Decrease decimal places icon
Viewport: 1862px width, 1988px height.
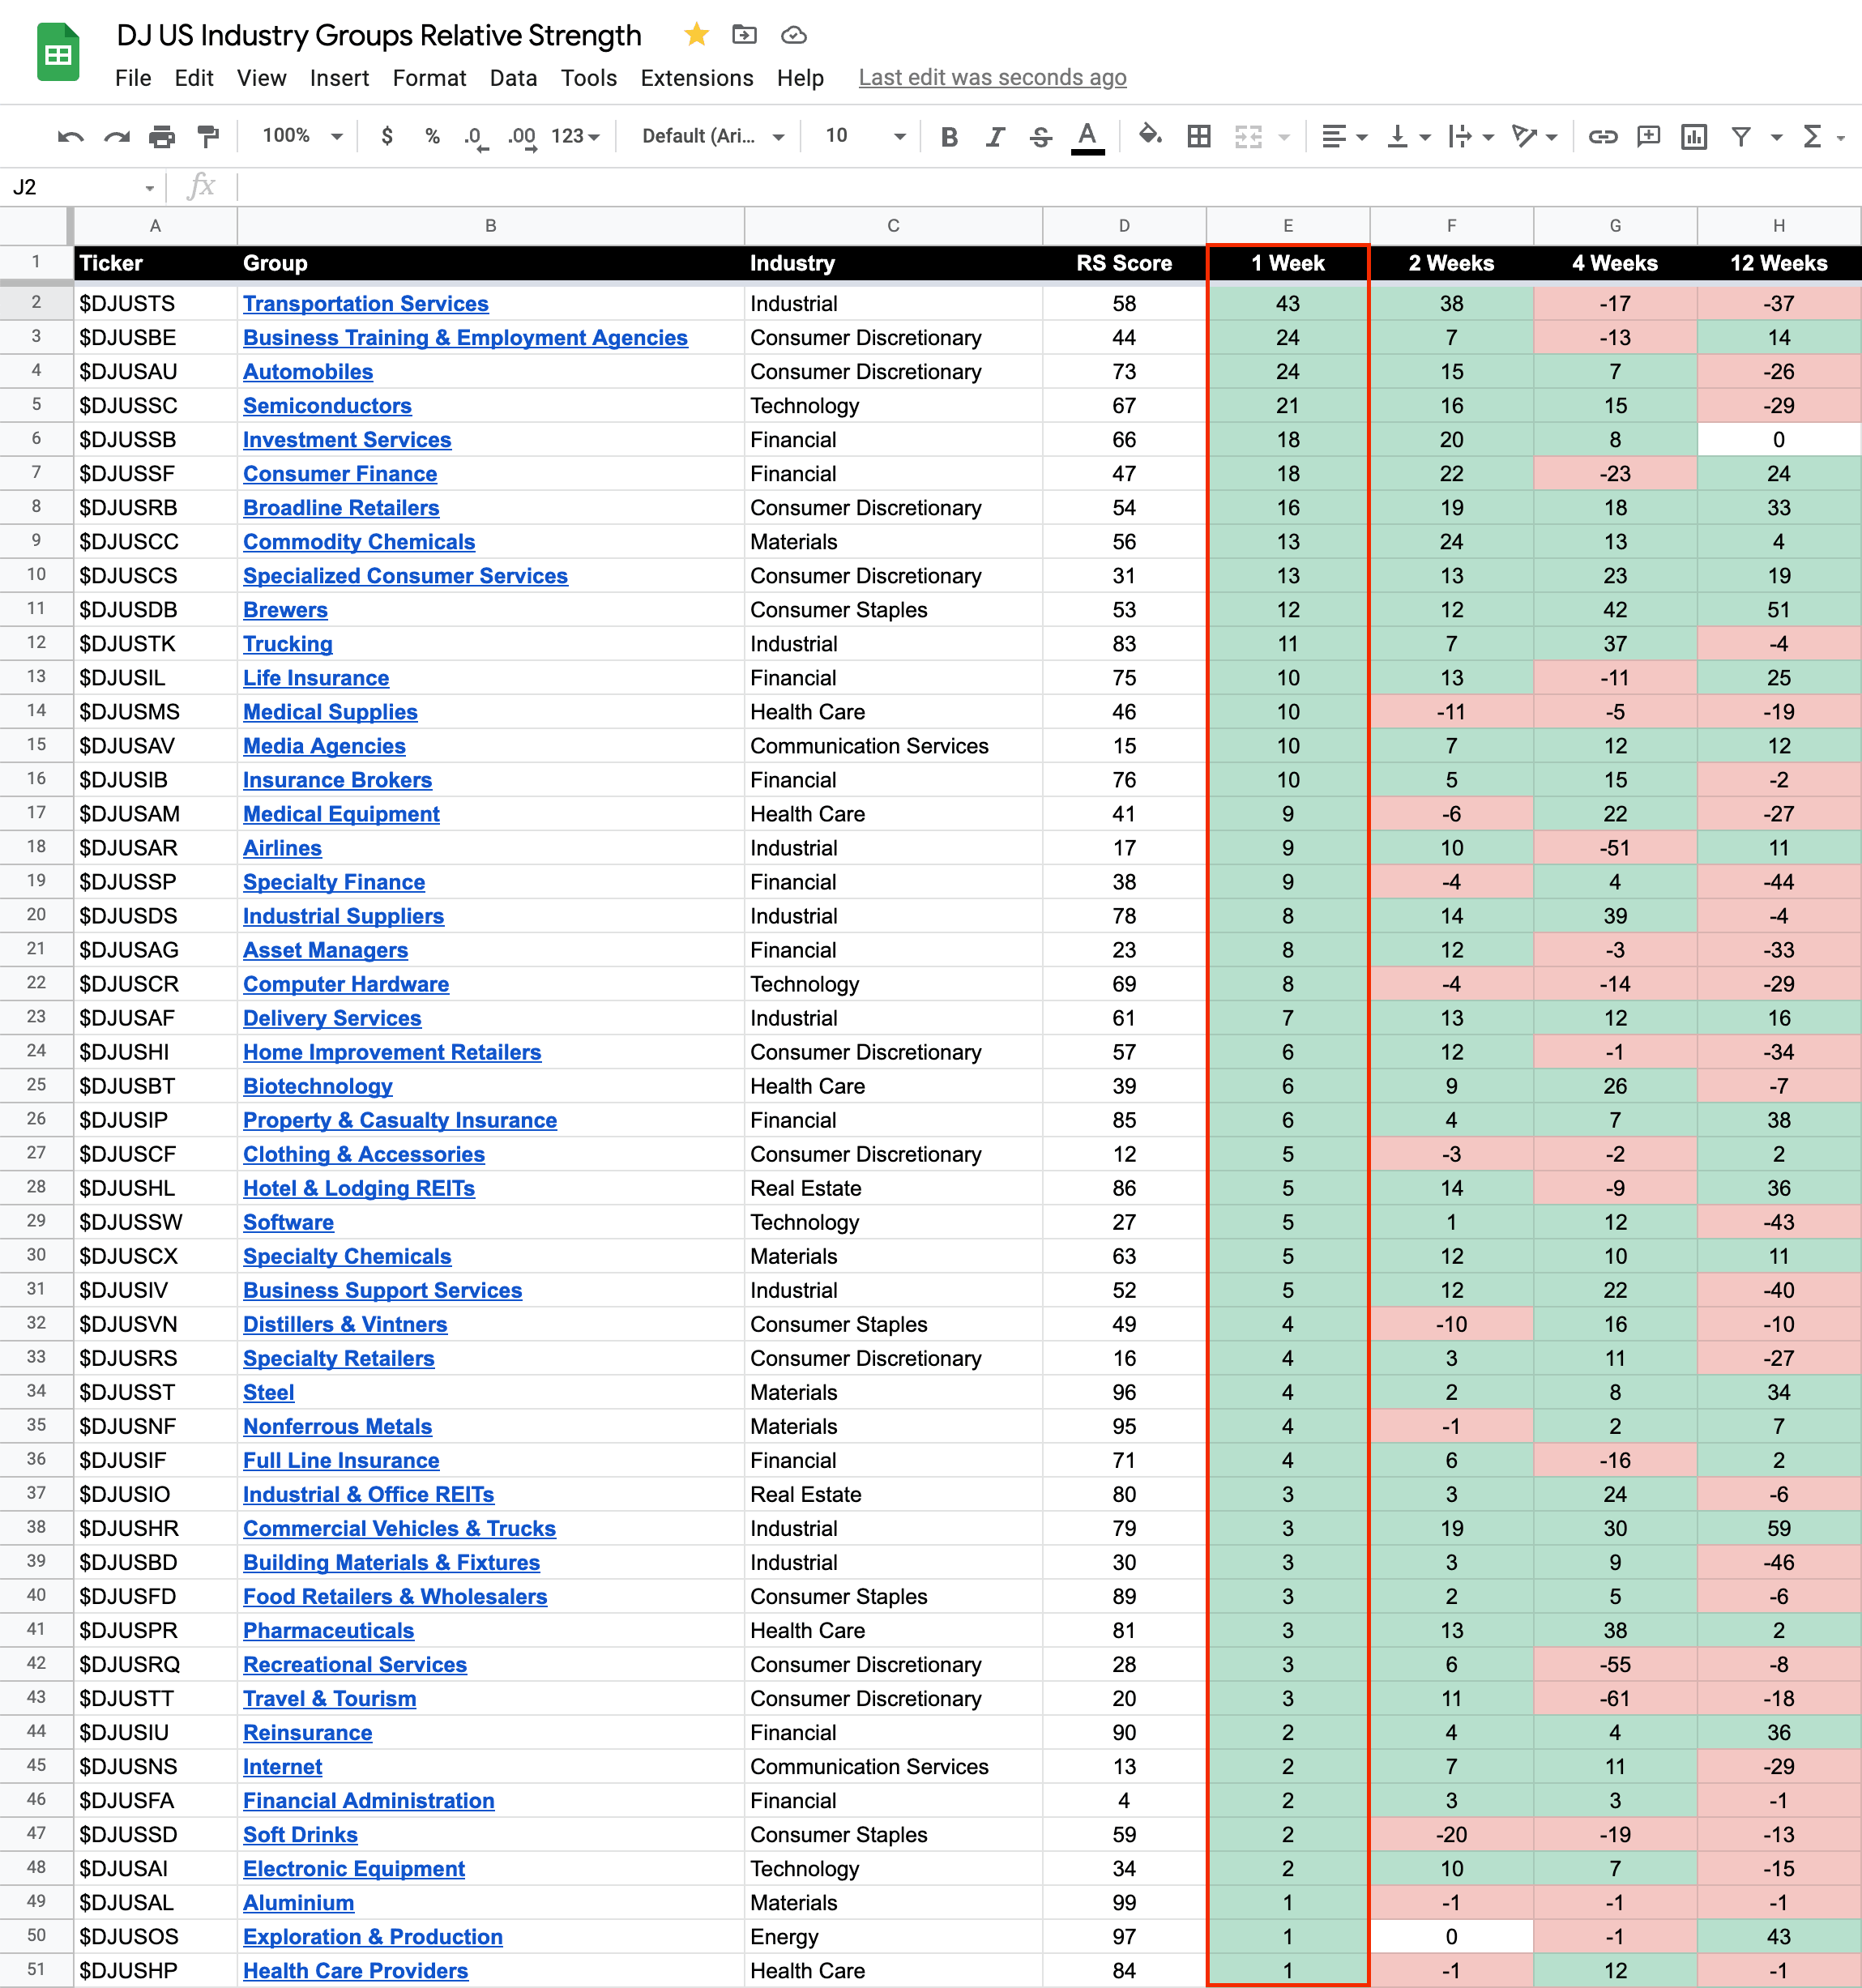(476, 137)
